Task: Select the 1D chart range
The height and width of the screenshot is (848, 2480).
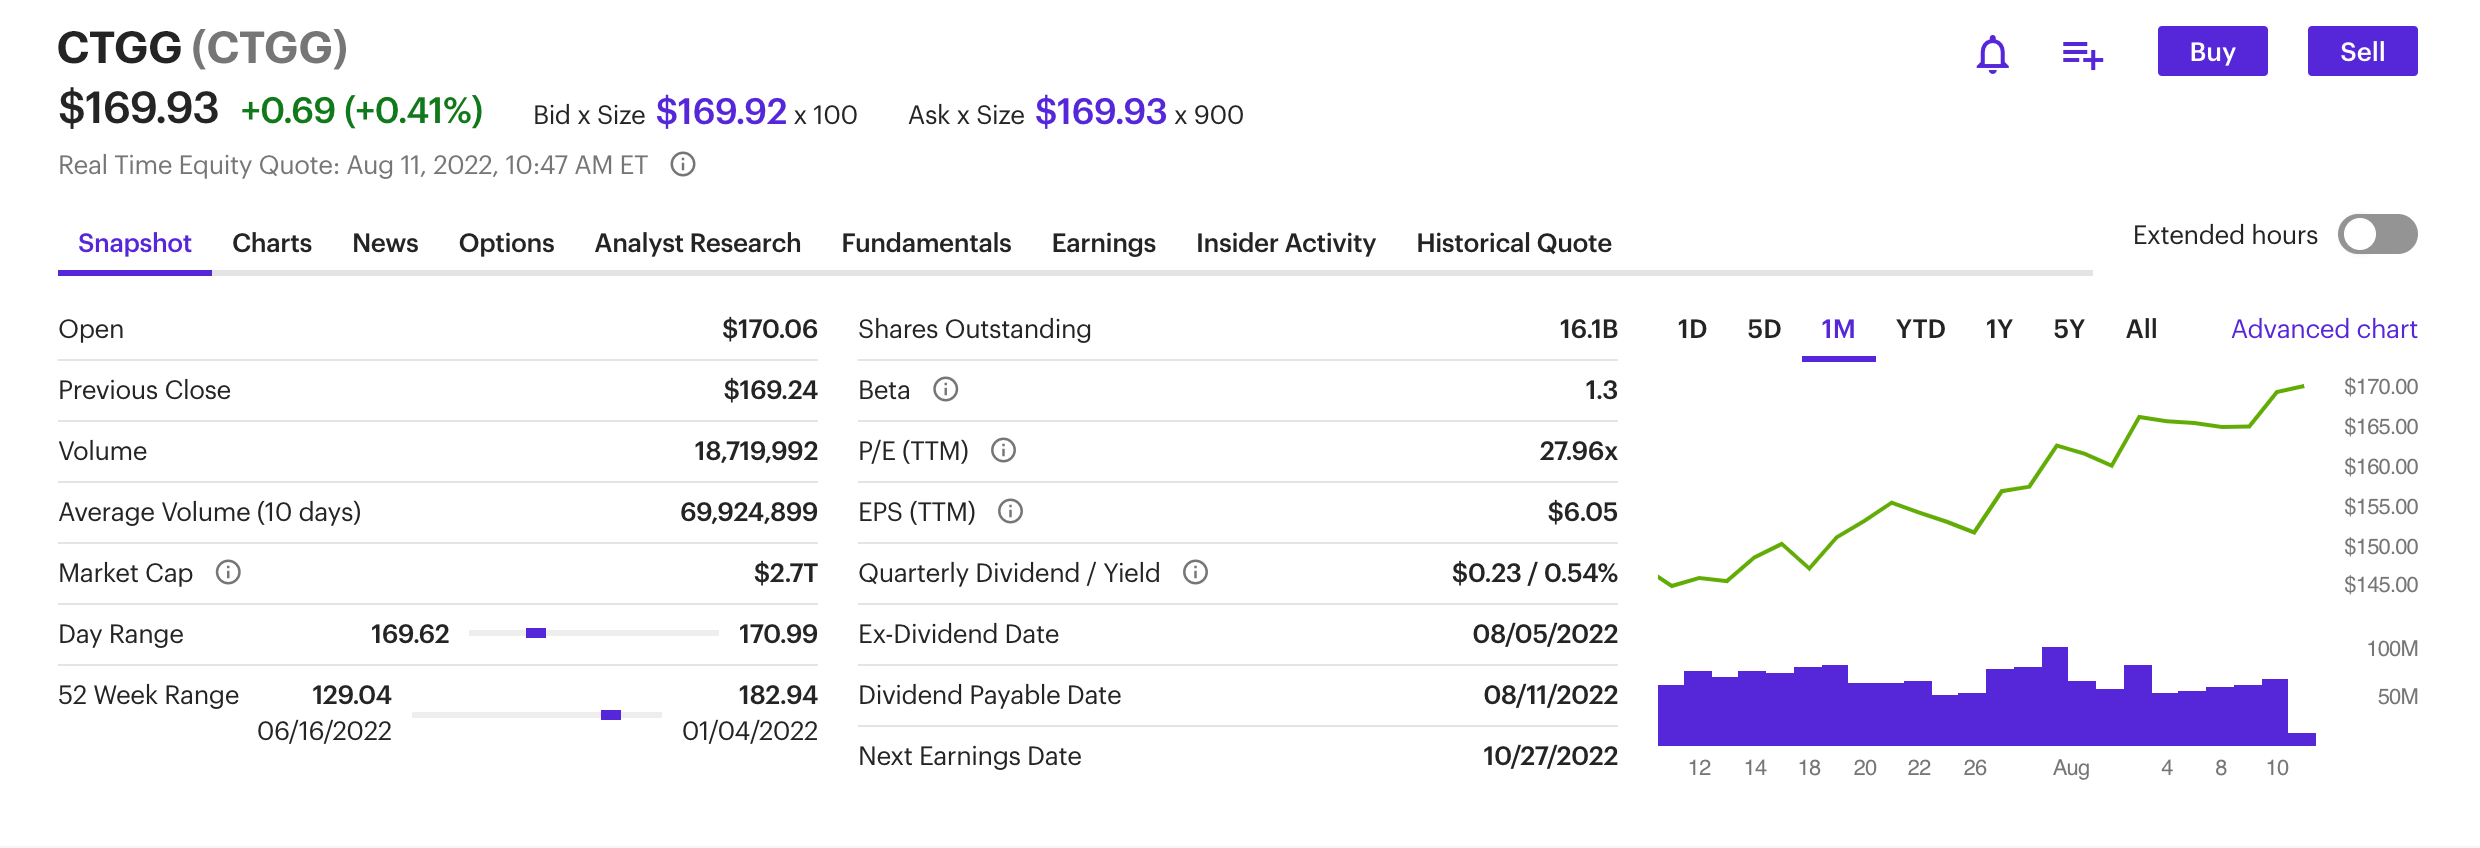Action: tap(1691, 329)
